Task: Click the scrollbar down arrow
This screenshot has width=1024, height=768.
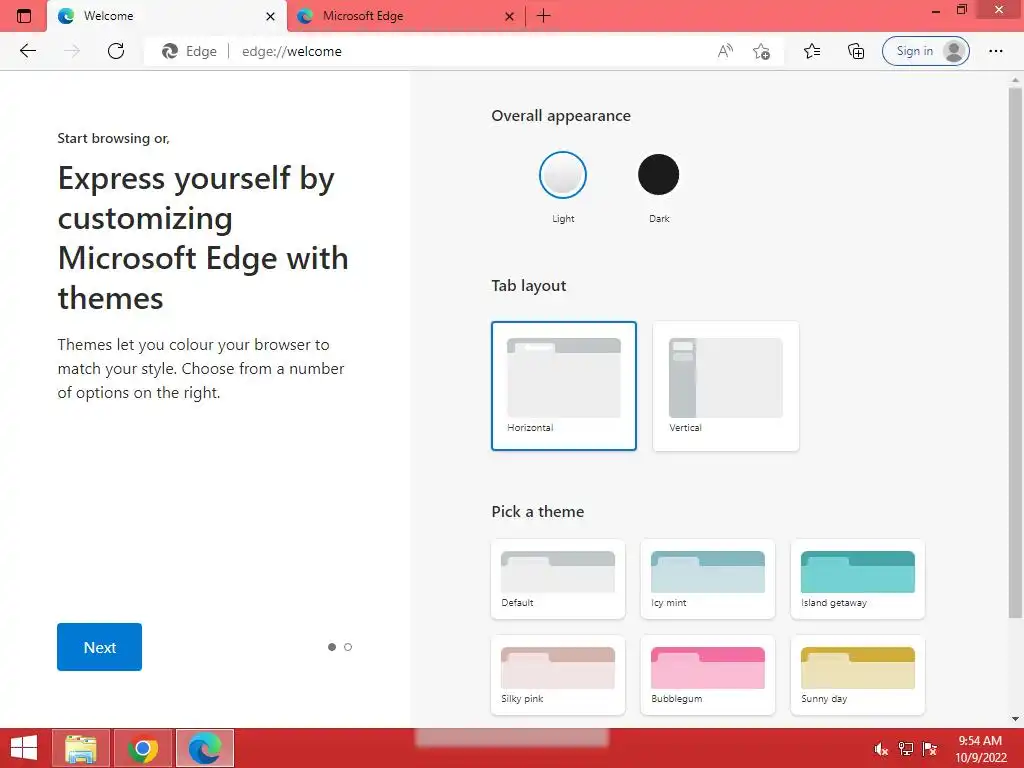Action: tap(1015, 720)
